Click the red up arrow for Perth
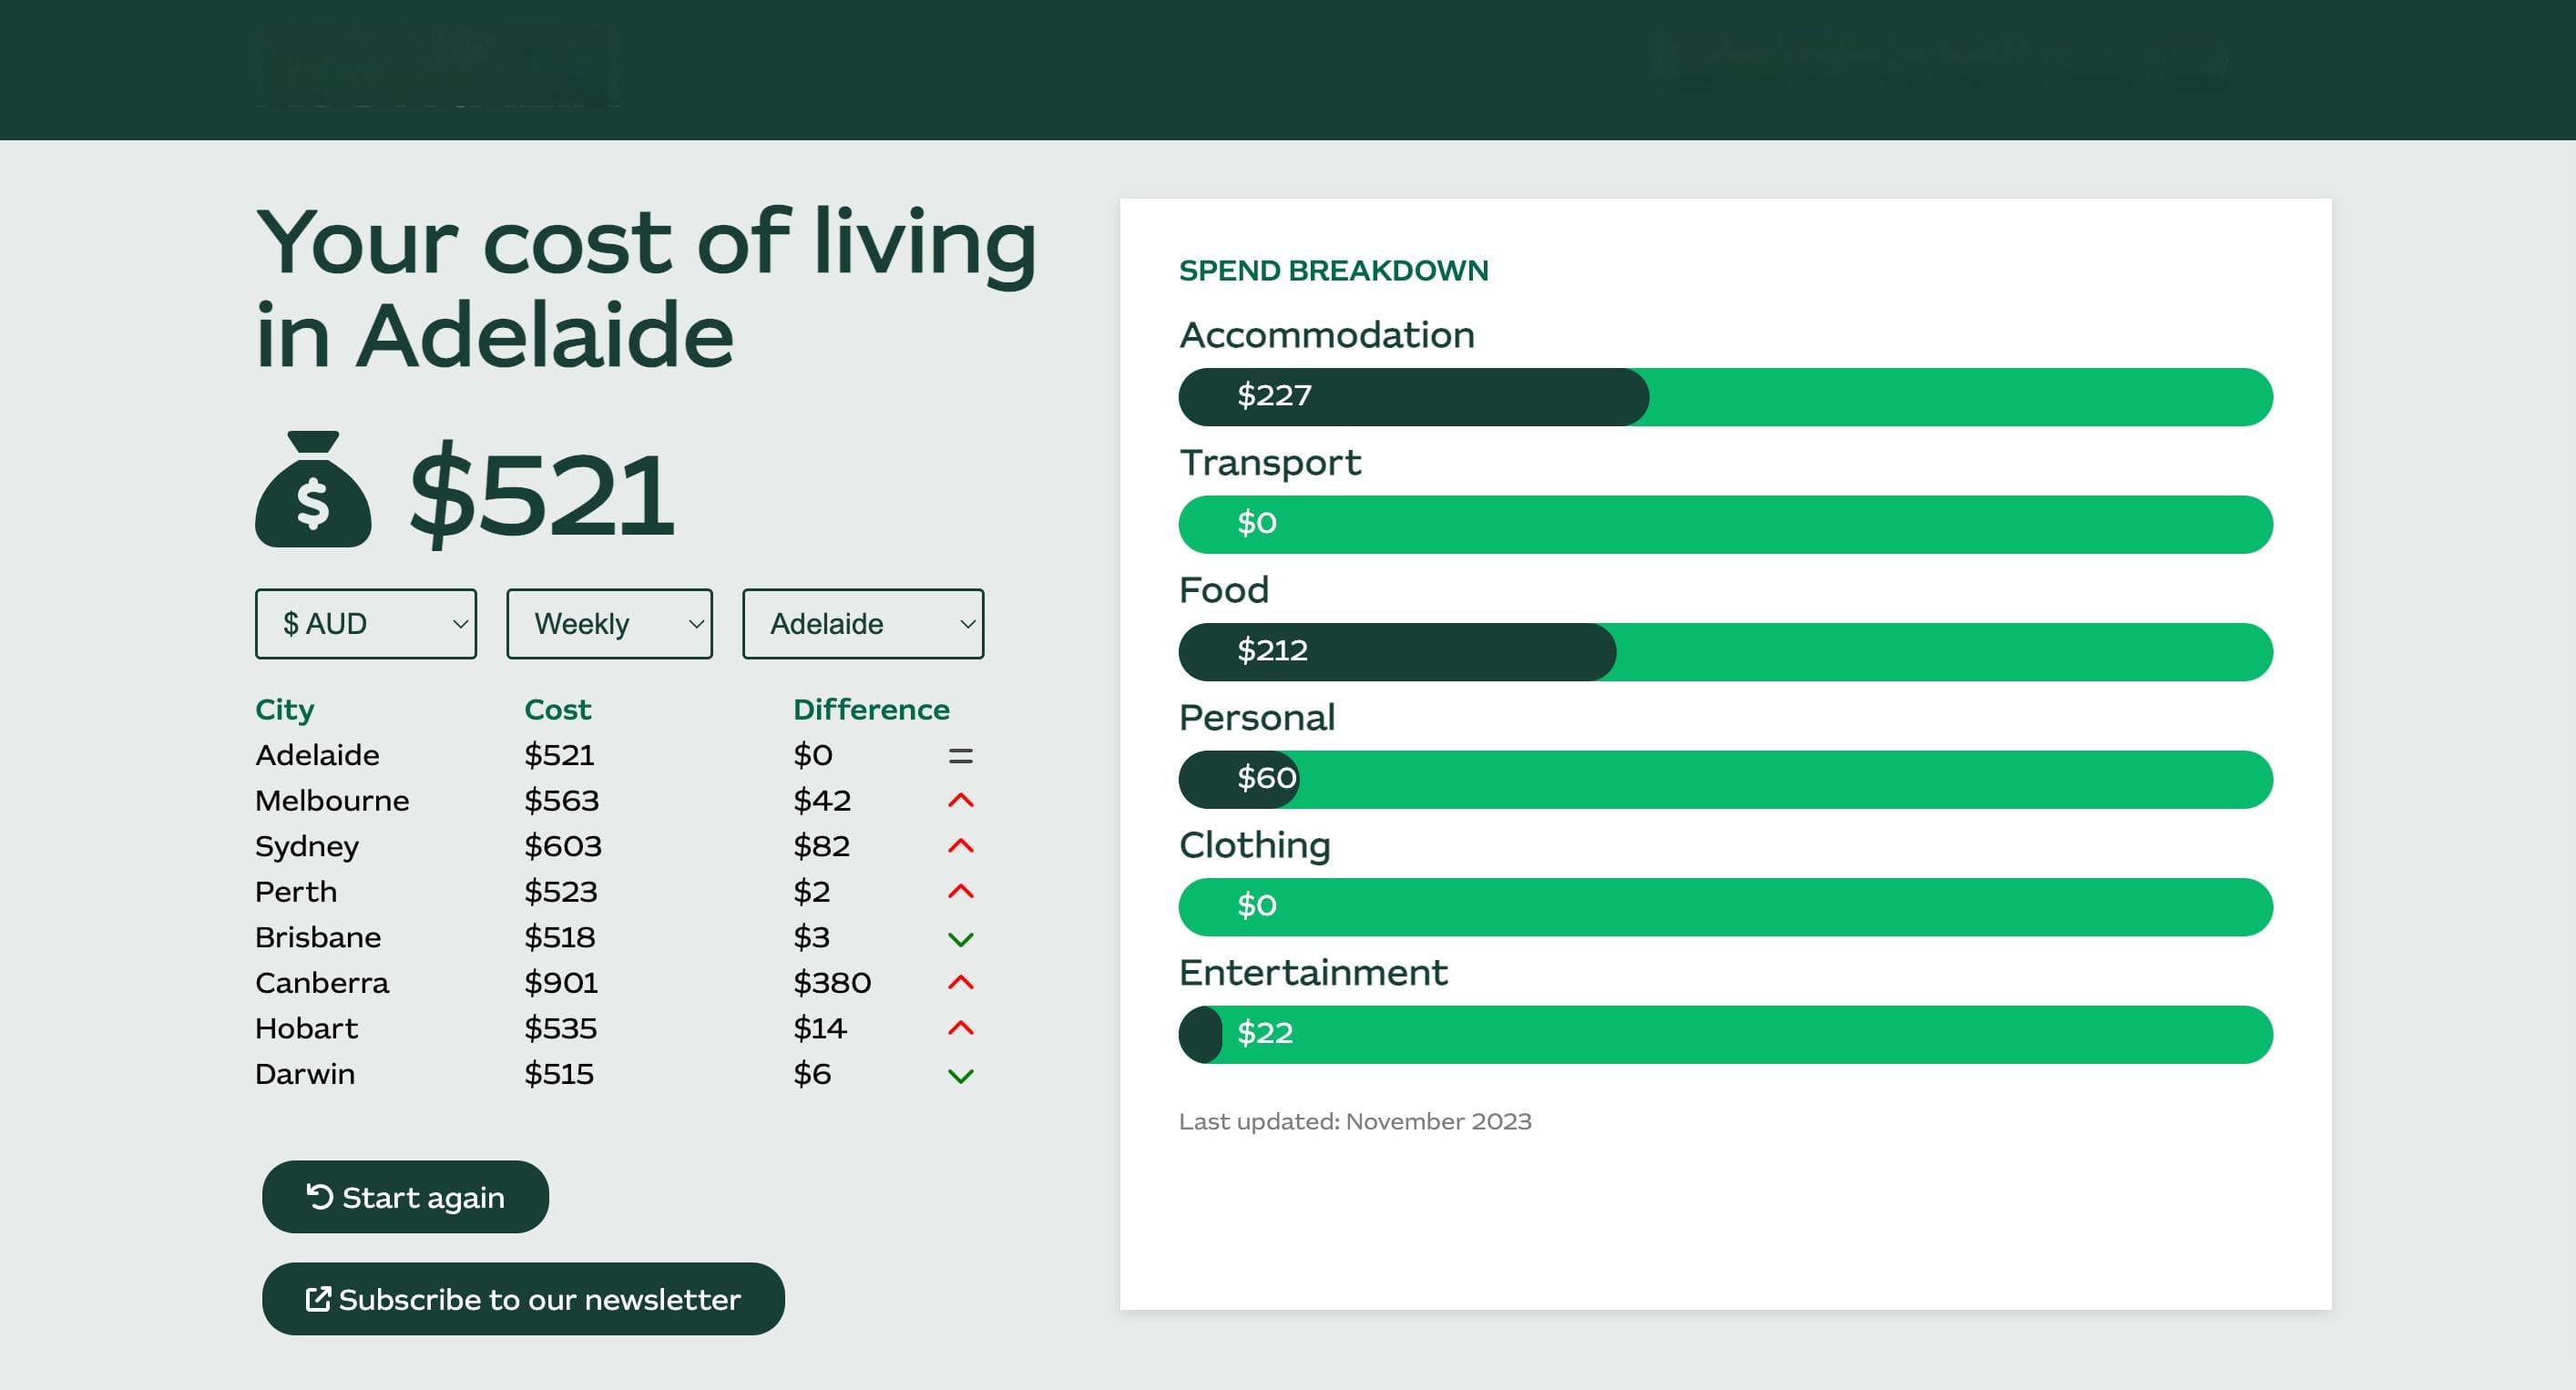This screenshot has height=1390, width=2576. (960, 891)
